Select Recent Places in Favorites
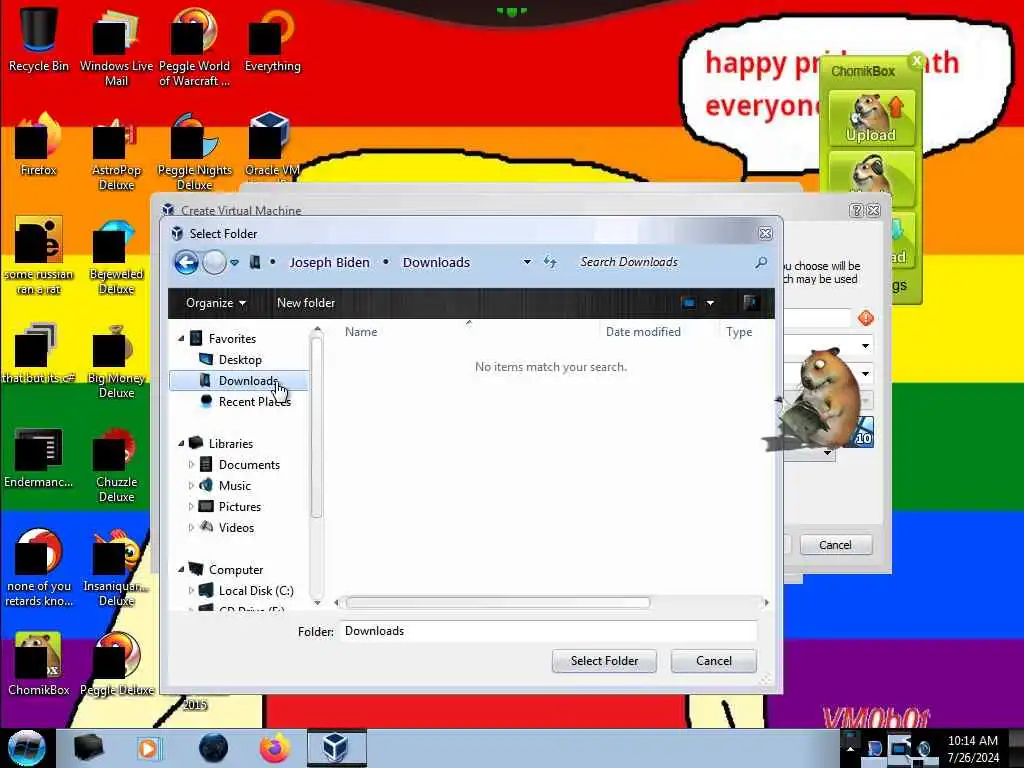The image size is (1024, 768). (255, 402)
